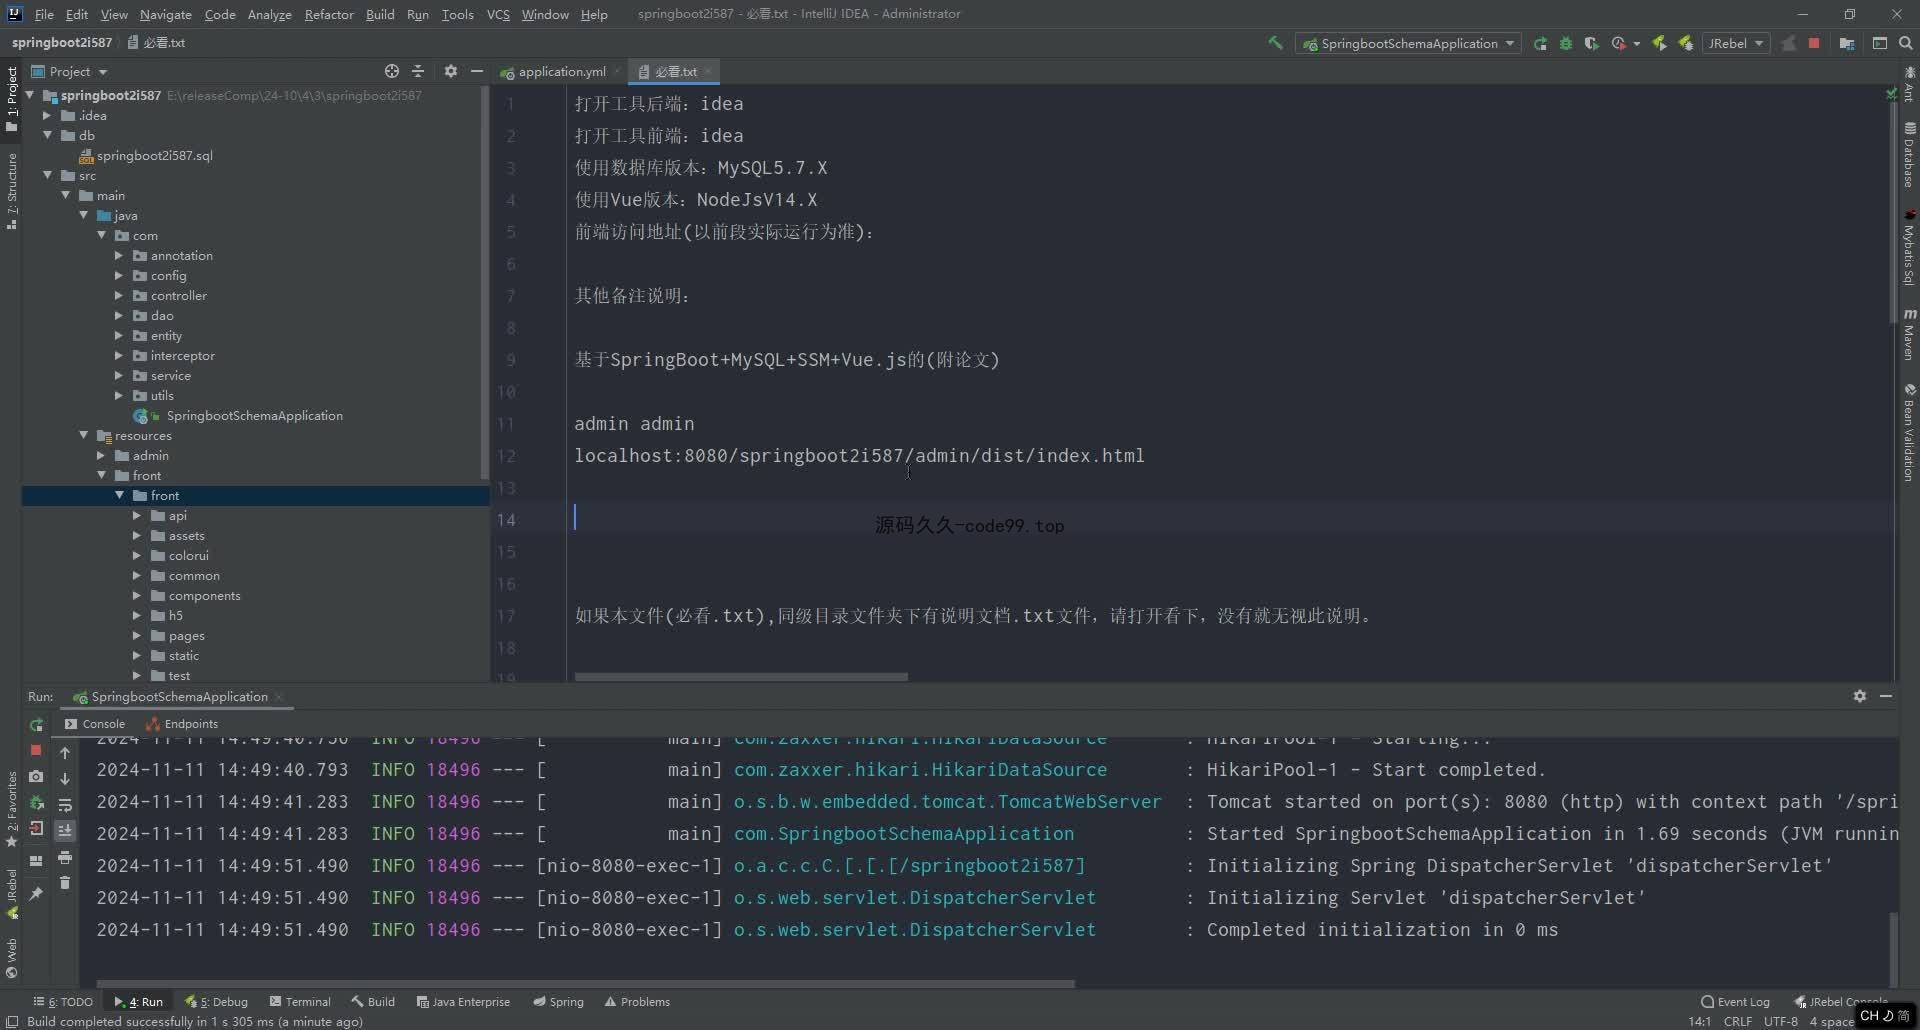Toggle the Database tool window

point(1909,155)
